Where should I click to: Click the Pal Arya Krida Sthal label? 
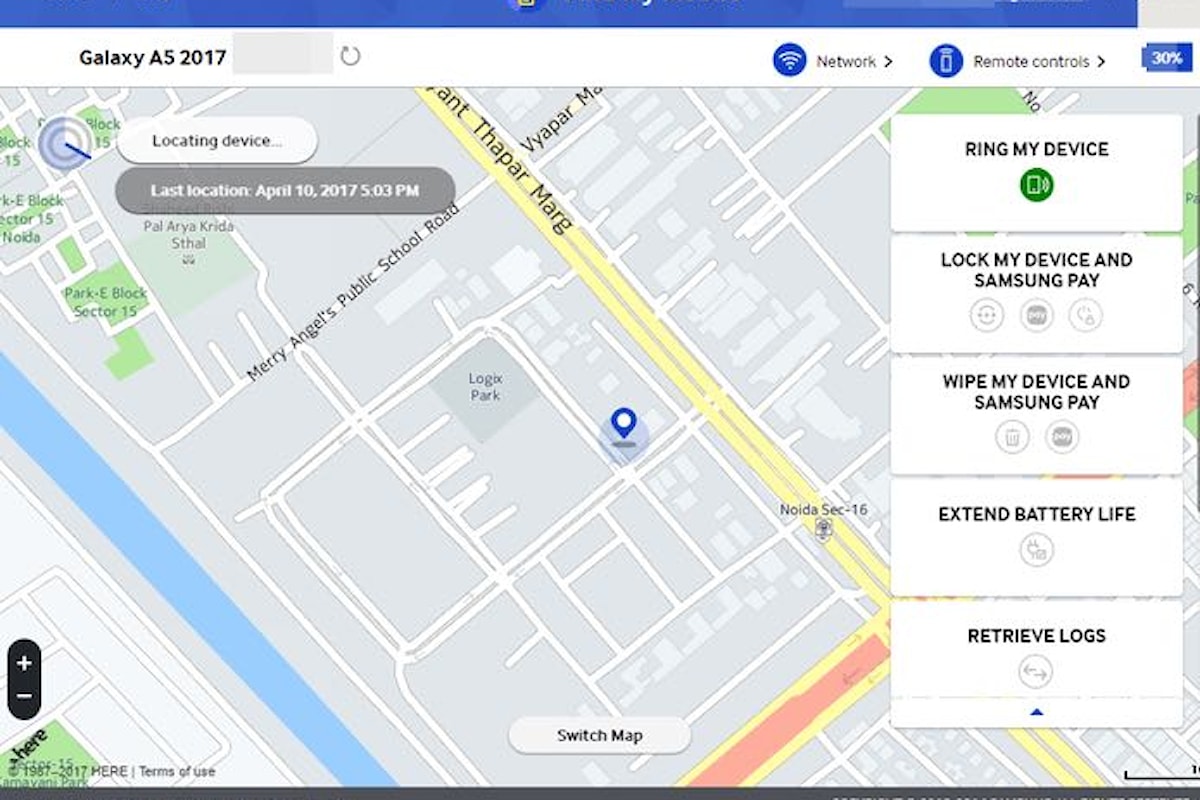(x=188, y=235)
